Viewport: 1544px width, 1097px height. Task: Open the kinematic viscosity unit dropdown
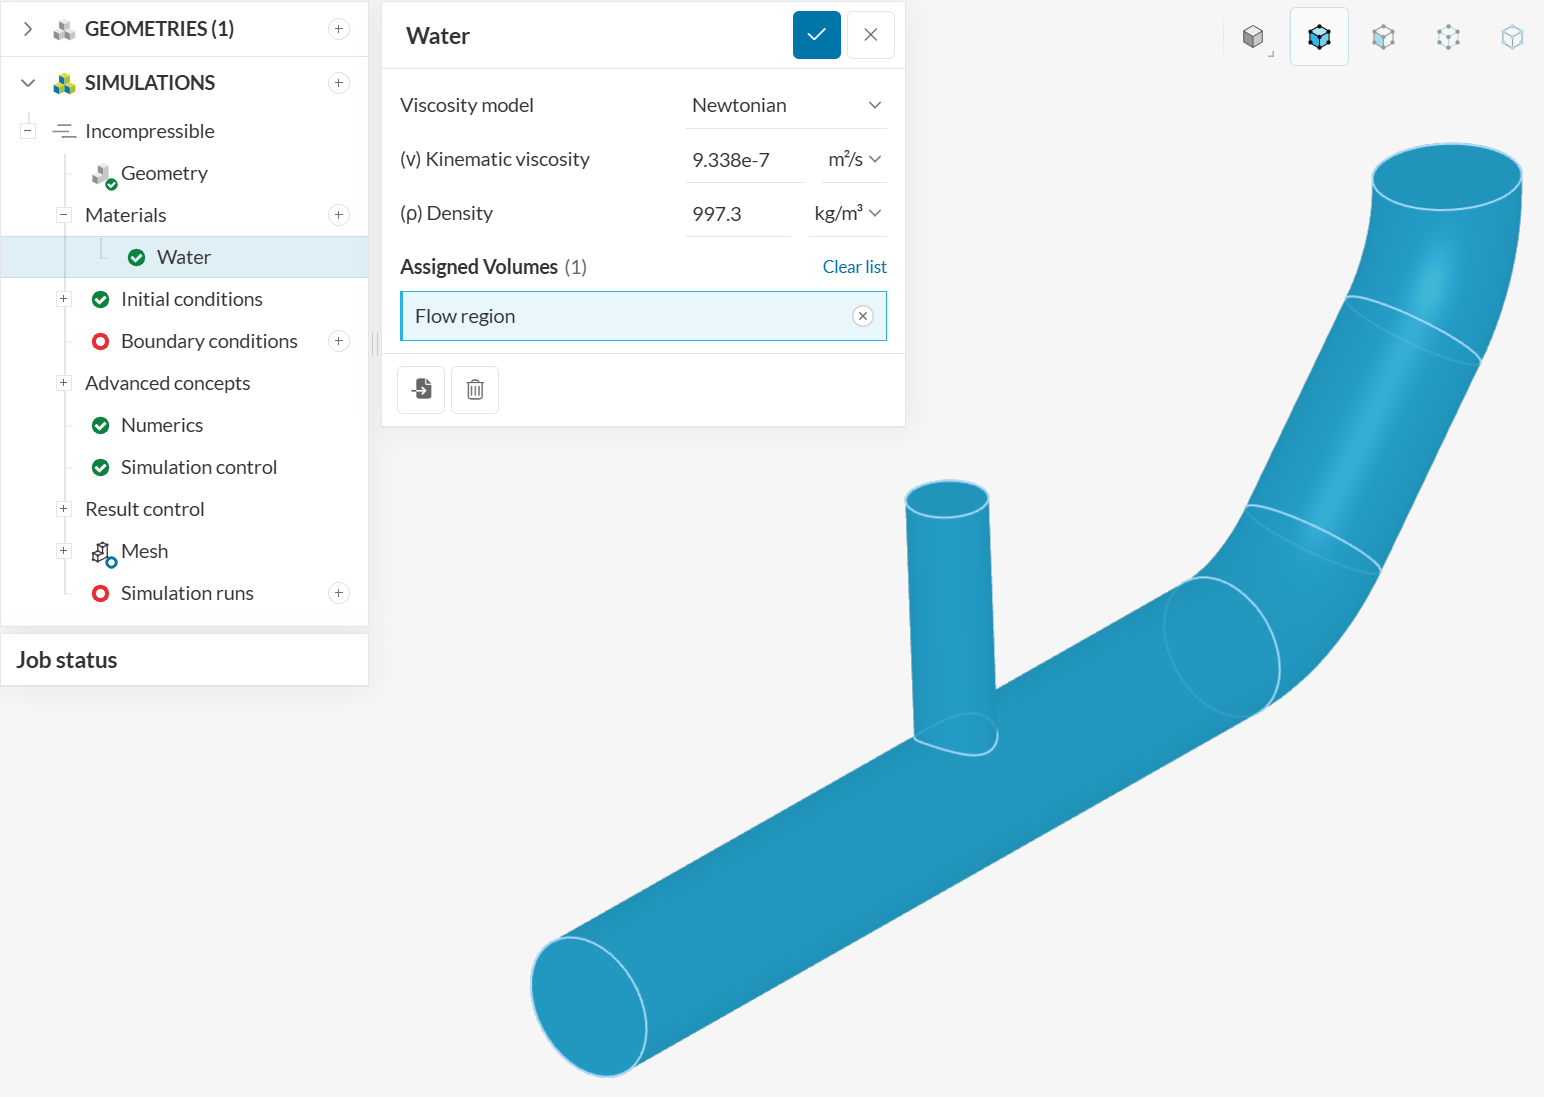(854, 159)
